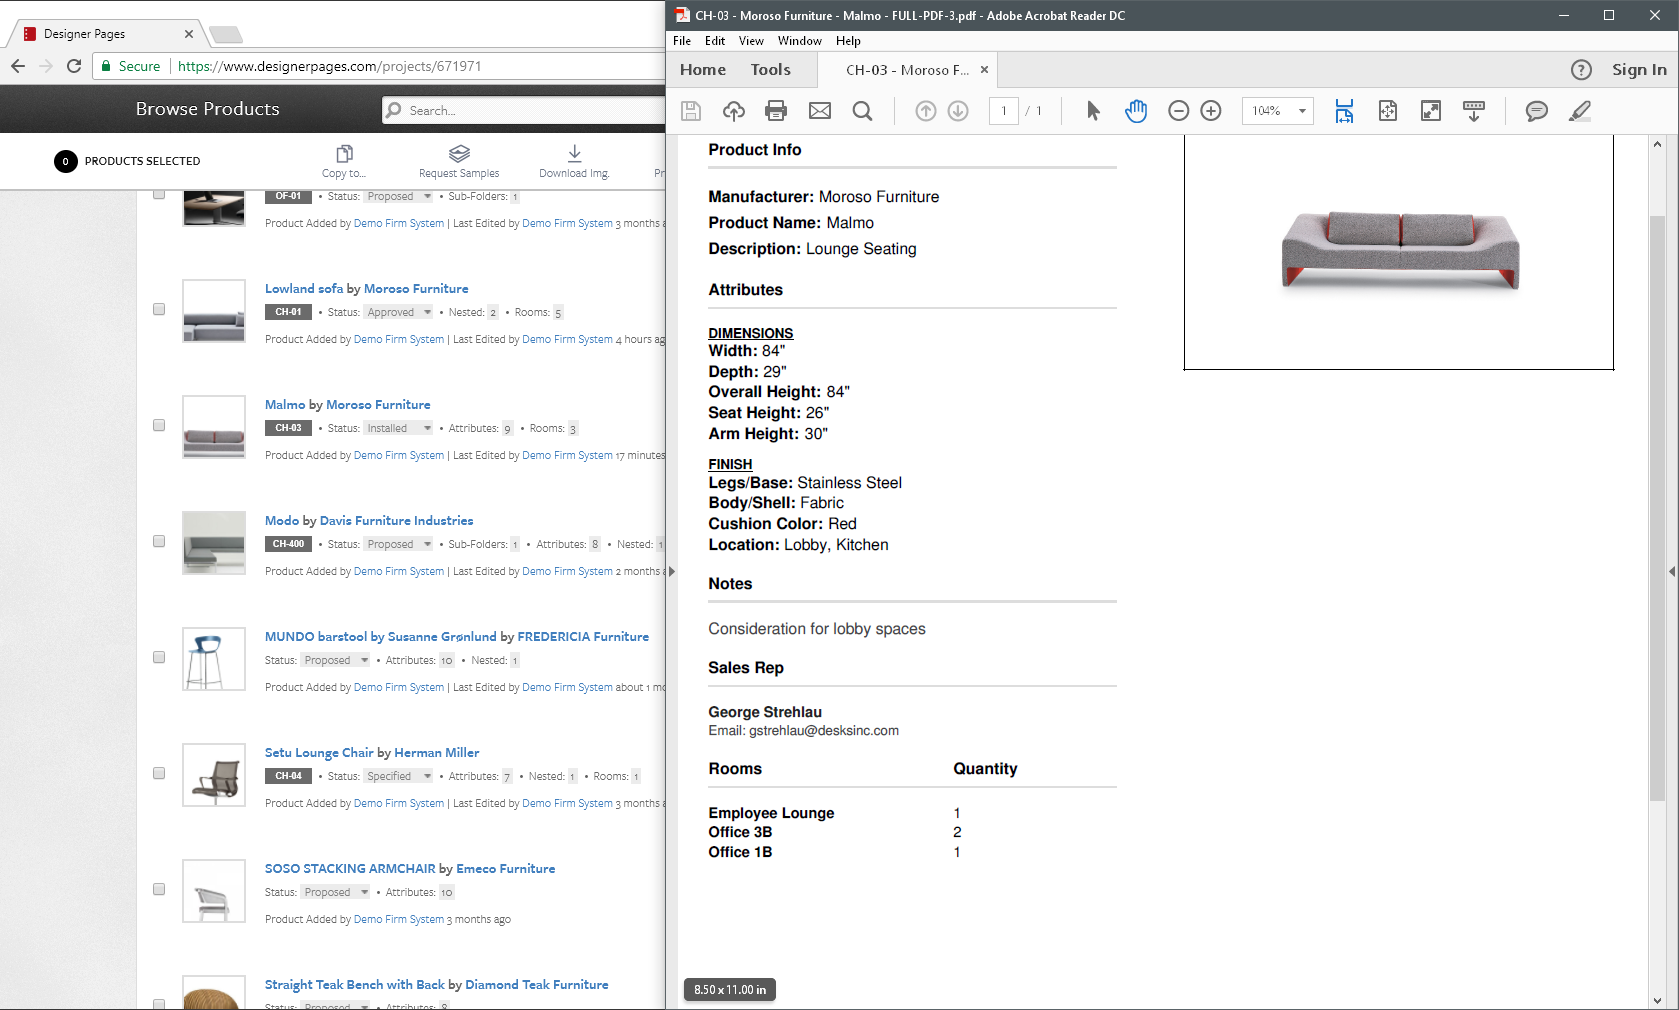Open the Edit menu in Acrobat
1679x1010 pixels.
pyautogui.click(x=715, y=41)
